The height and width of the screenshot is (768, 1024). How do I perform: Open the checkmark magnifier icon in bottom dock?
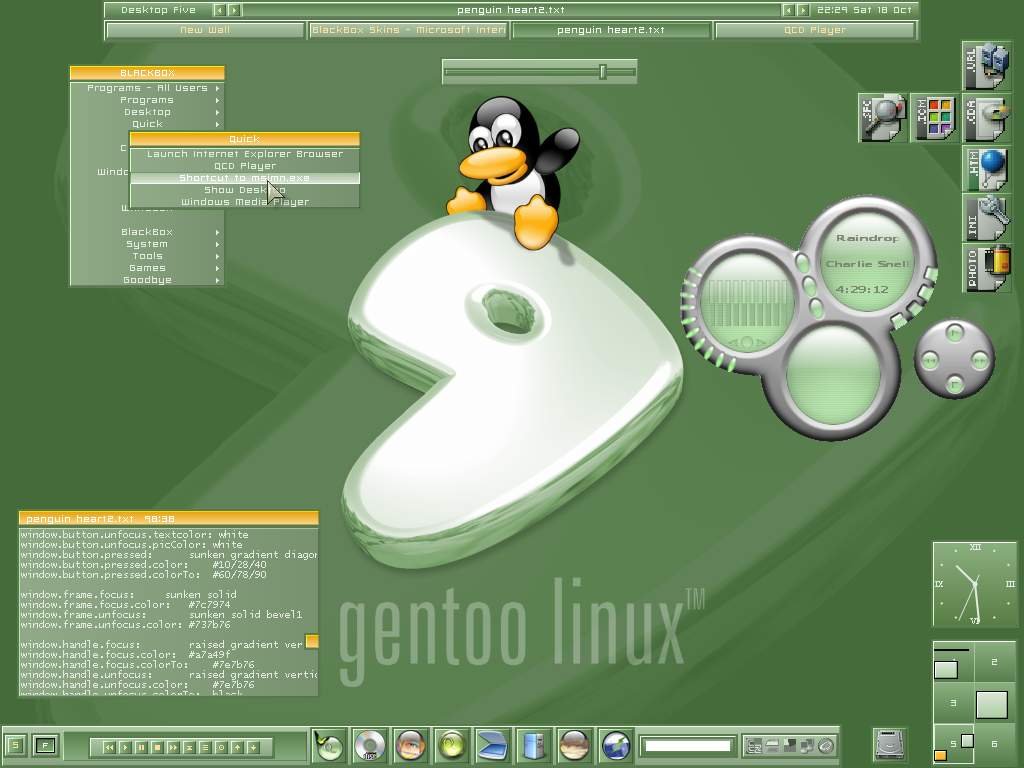tap(328, 745)
